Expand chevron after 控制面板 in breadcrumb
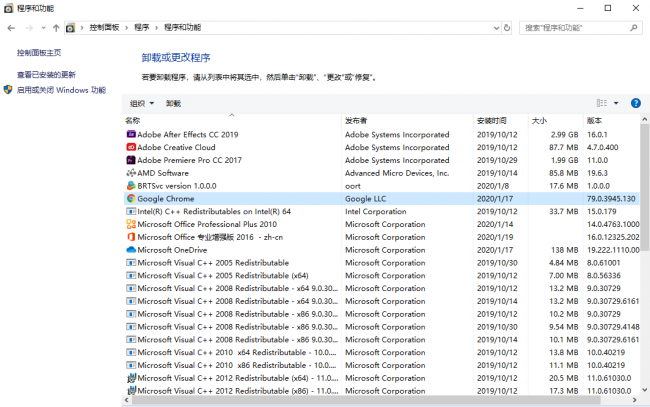The width and height of the screenshot is (650, 407). (x=126, y=28)
